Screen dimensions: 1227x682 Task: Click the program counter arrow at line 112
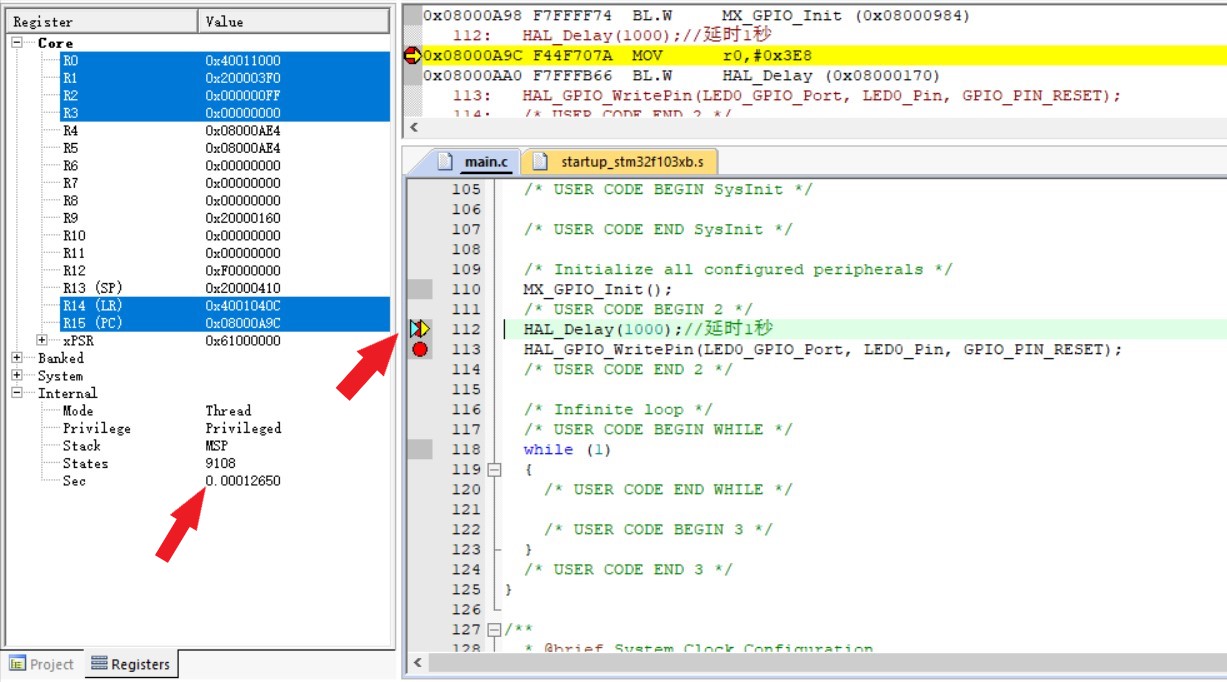pos(419,329)
